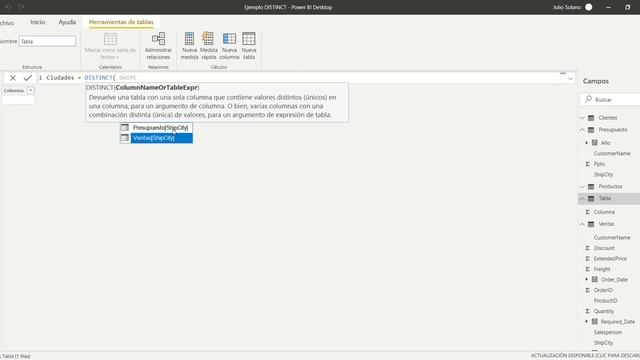The height and width of the screenshot is (360, 640).
Task: Select CustomerName under Presupuesto
Action: click(x=612, y=153)
